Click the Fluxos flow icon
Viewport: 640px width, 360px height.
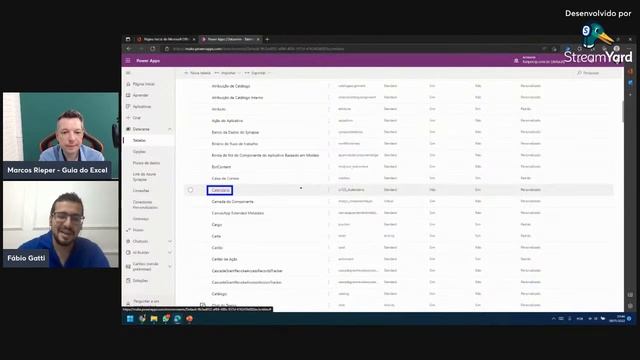pos(128,230)
